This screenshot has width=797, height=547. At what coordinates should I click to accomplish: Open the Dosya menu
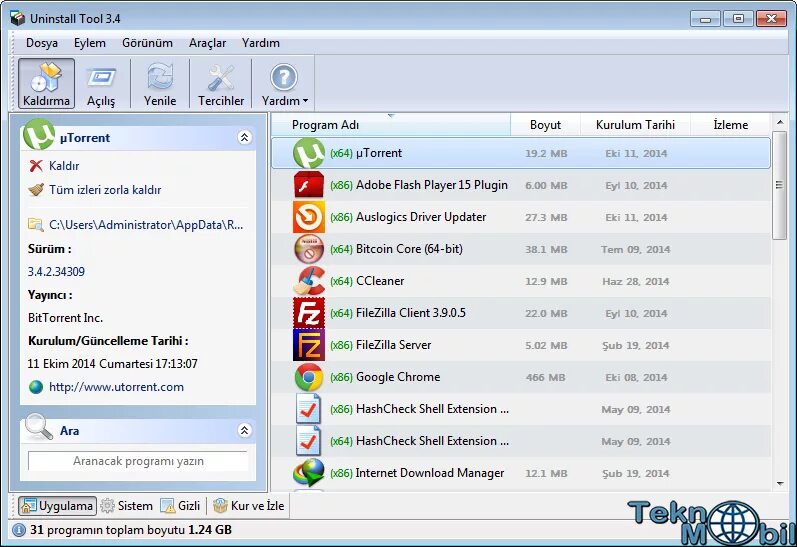(x=42, y=43)
